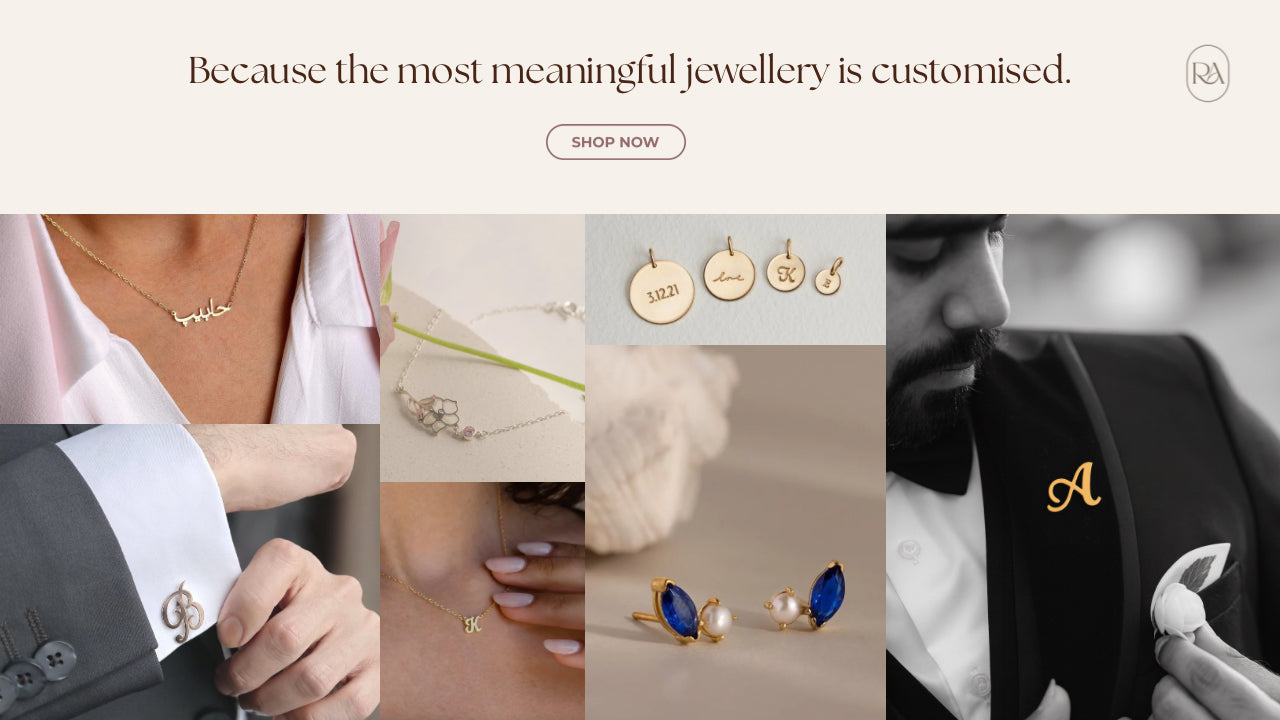Viewport: 1280px width, 720px height.
Task: Open the initial K necklace image
Action: [x=482, y=601]
